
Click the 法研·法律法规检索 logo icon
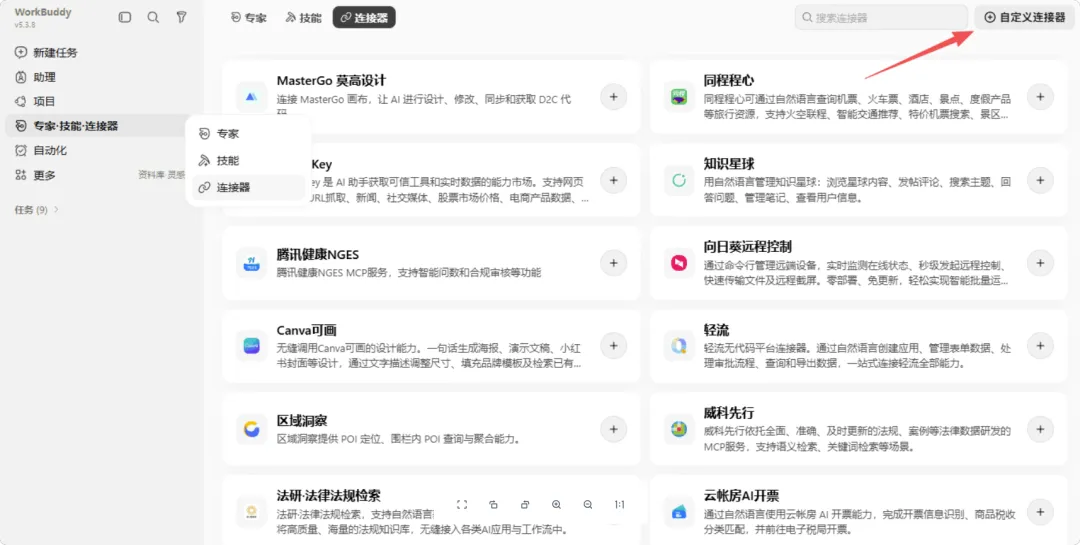coord(251,512)
